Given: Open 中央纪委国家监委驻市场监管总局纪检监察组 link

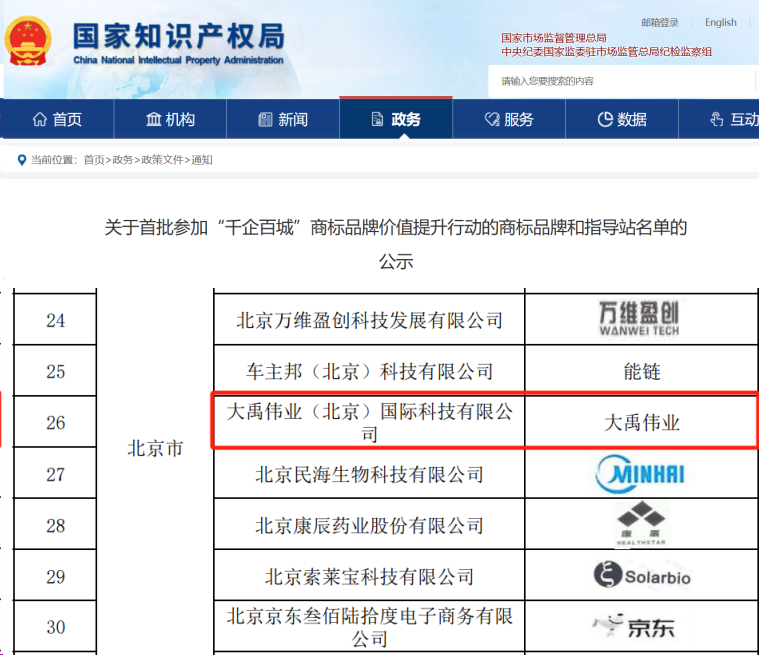Looking at the screenshot, I should [607, 52].
